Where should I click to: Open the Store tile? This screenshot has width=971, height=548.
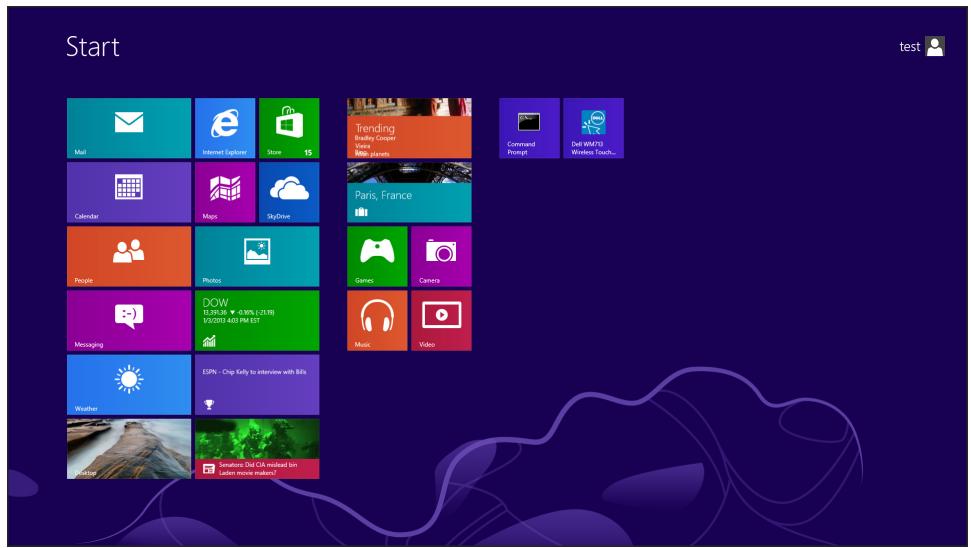[x=289, y=128]
